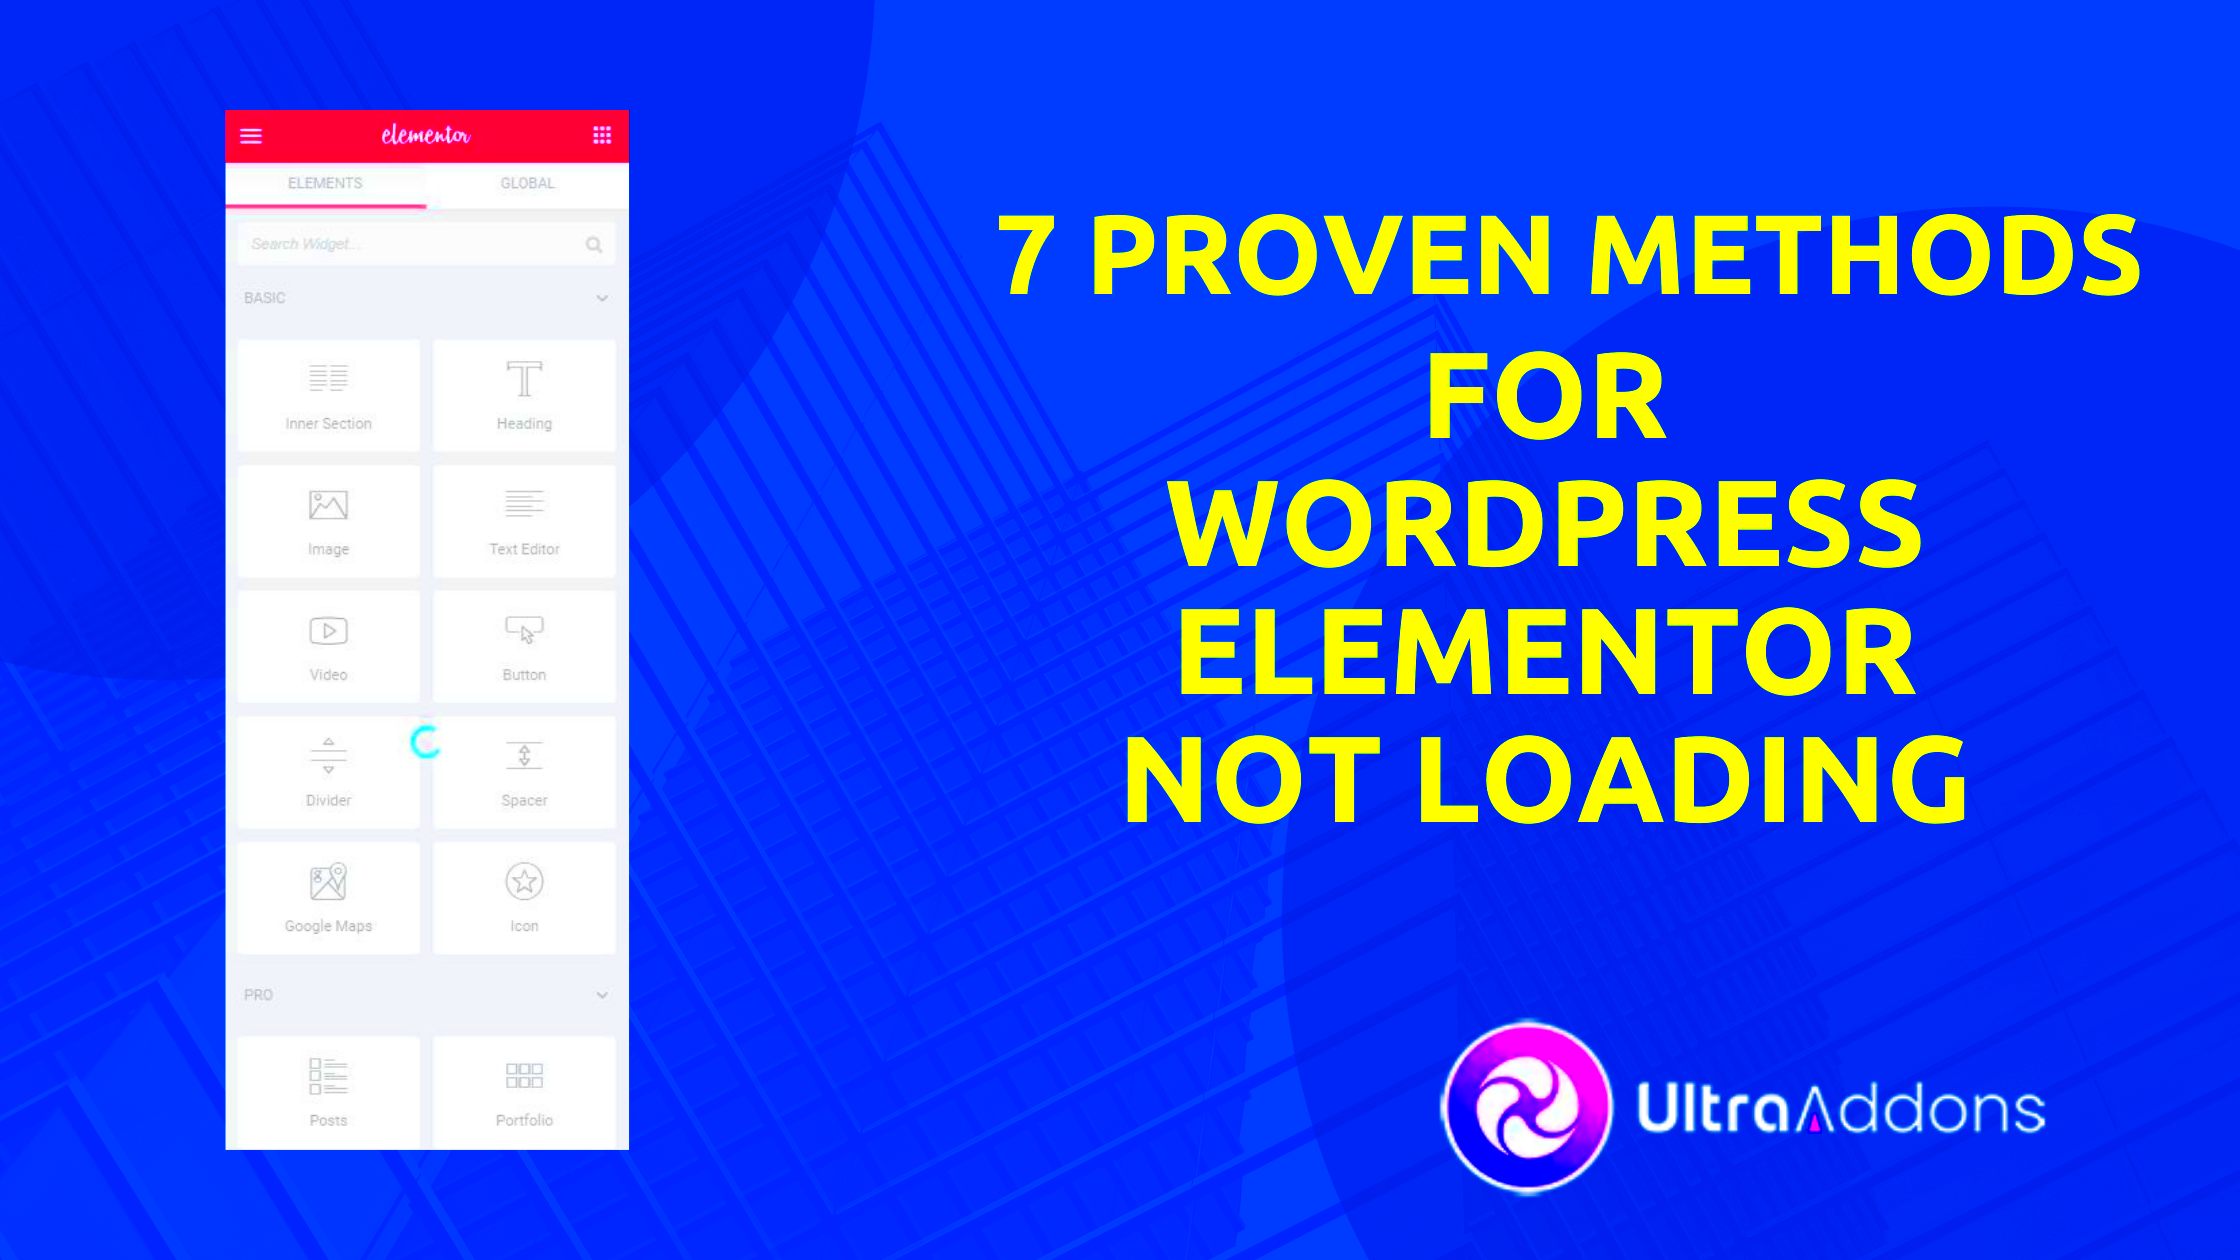Image resolution: width=2240 pixels, height=1260 pixels.
Task: Expand the BASIC widgets section
Action: pos(602,297)
